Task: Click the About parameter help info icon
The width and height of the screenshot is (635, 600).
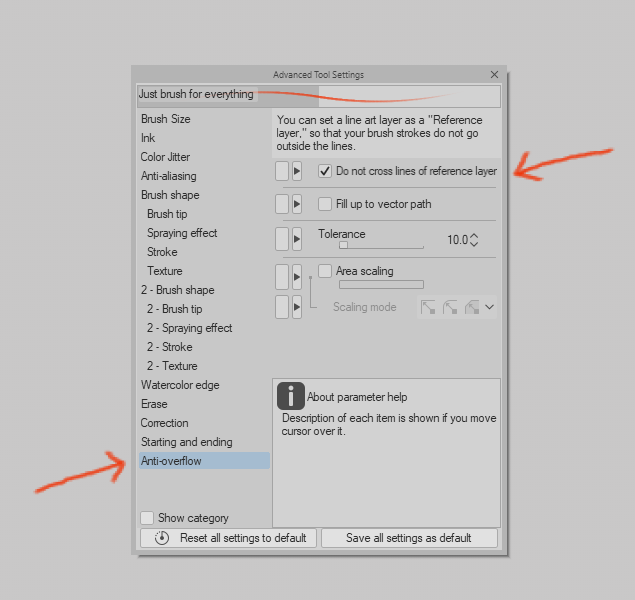Action: [x=291, y=396]
